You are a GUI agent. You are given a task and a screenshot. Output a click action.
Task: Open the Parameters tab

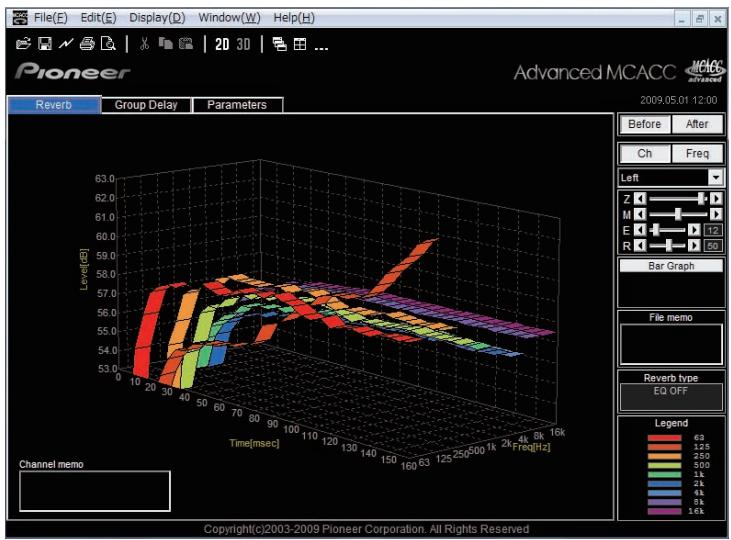[237, 105]
